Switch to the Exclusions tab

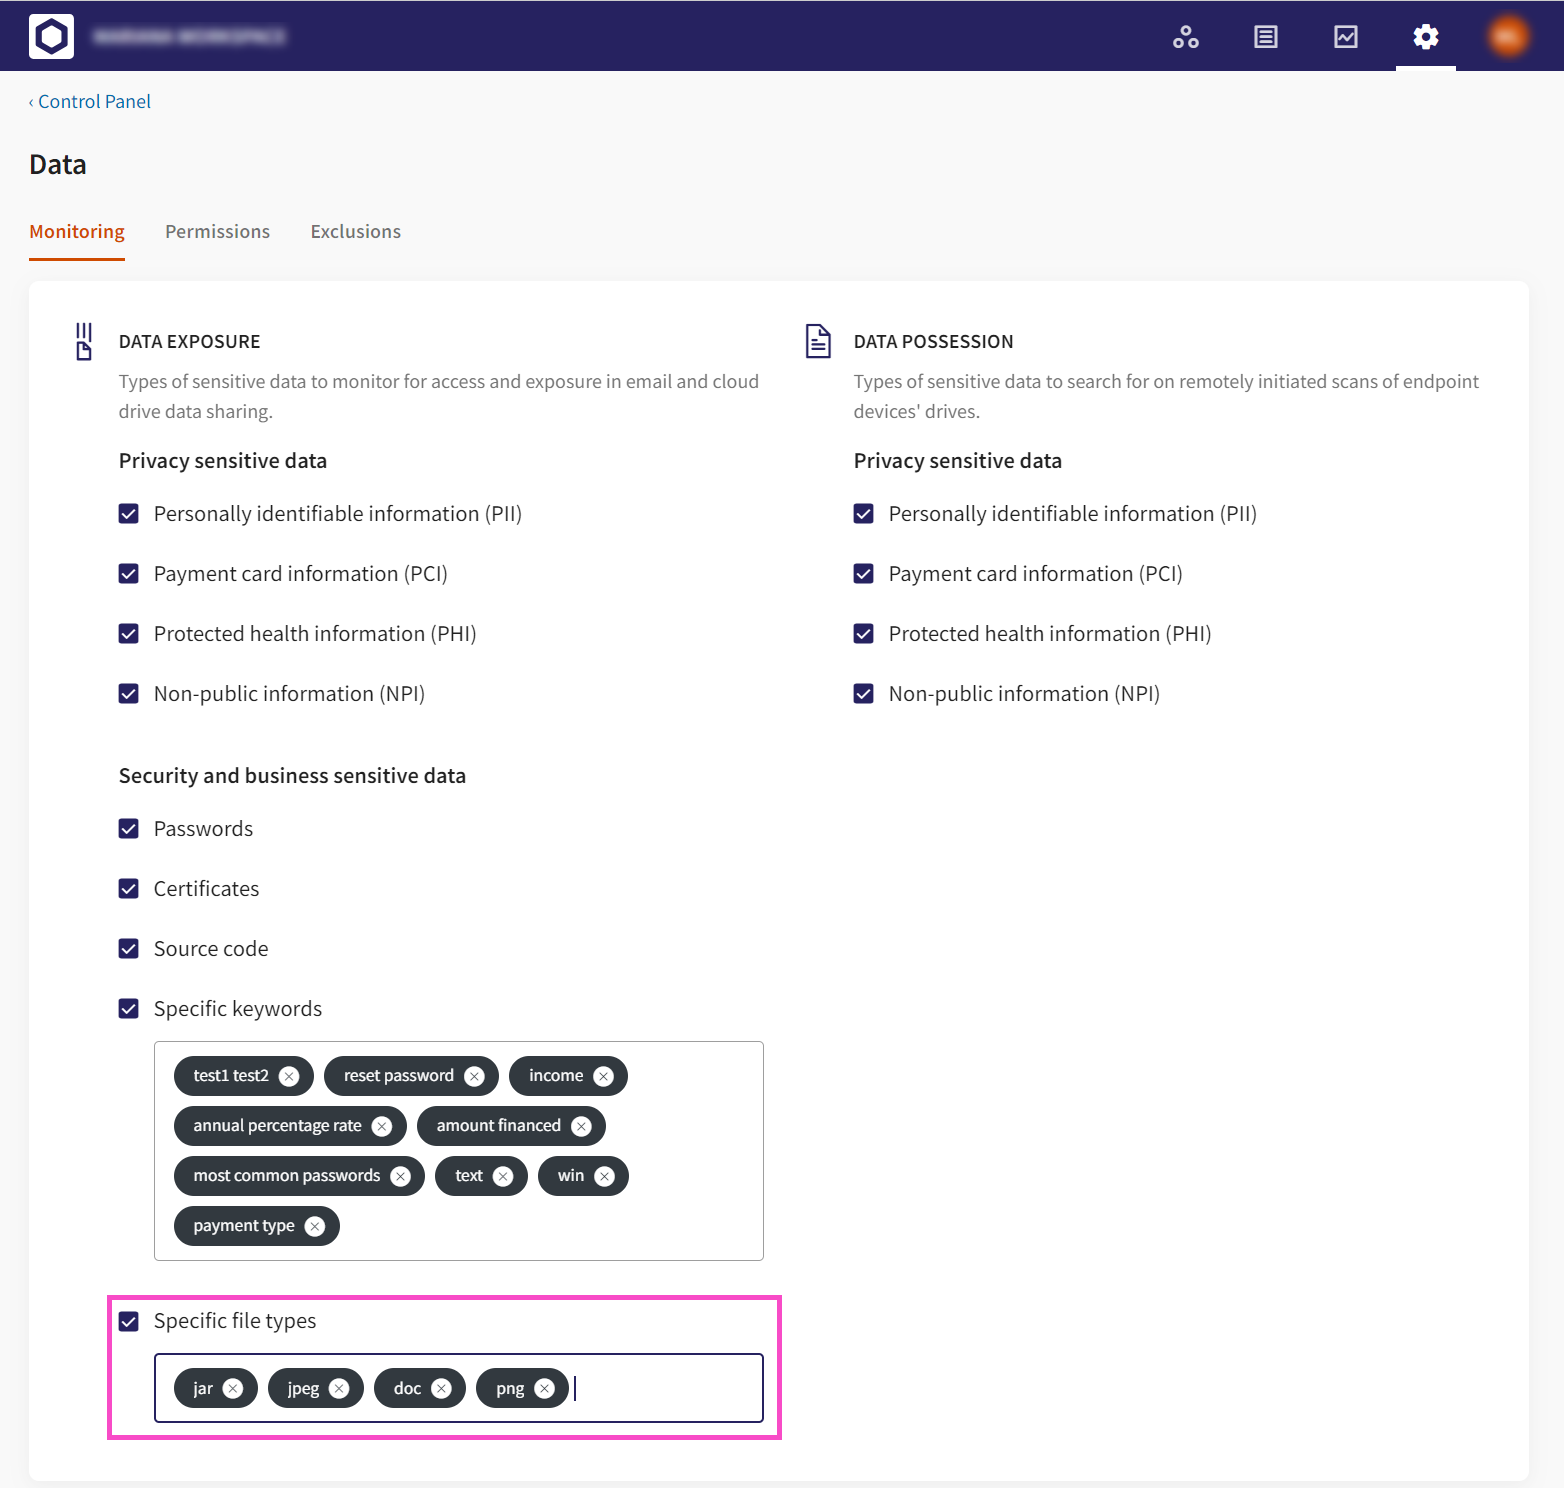coord(355,232)
